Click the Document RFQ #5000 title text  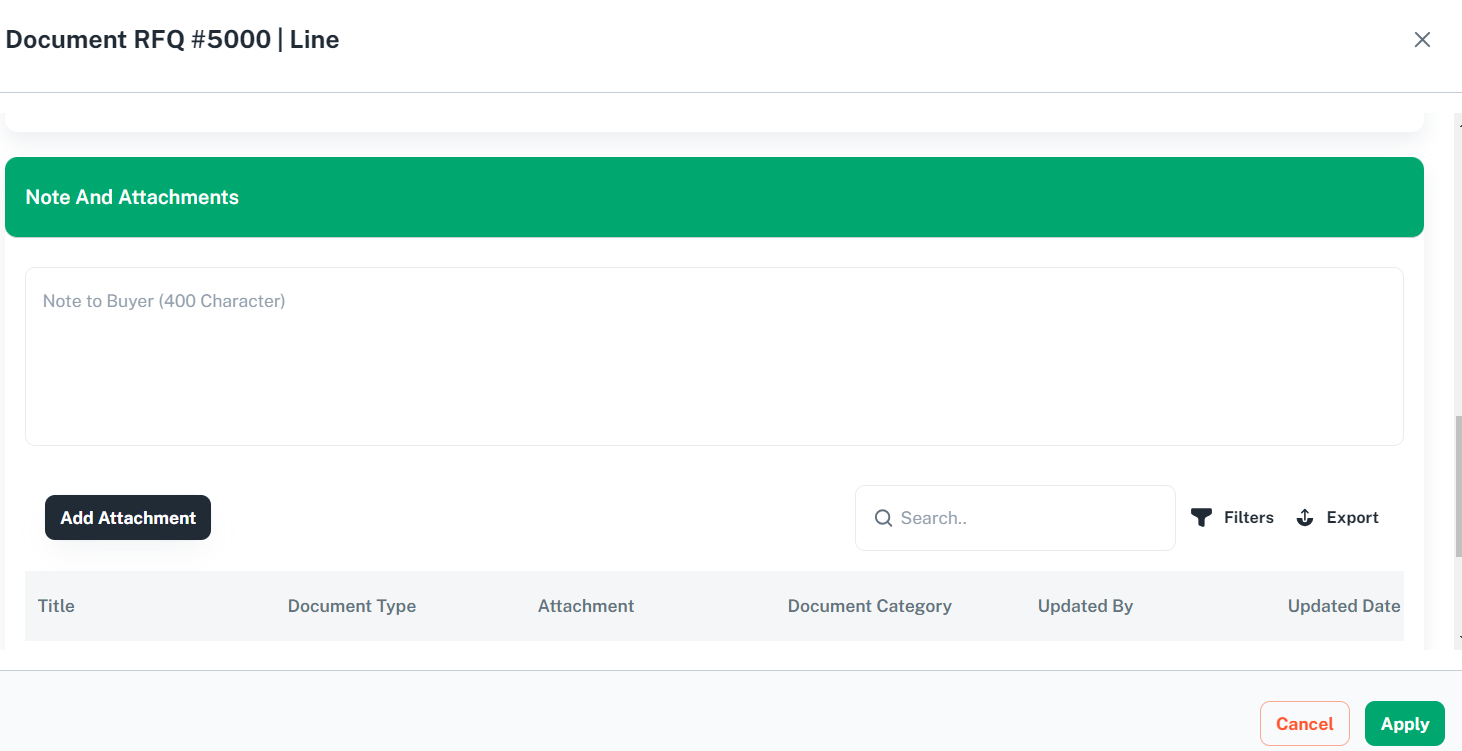172,40
